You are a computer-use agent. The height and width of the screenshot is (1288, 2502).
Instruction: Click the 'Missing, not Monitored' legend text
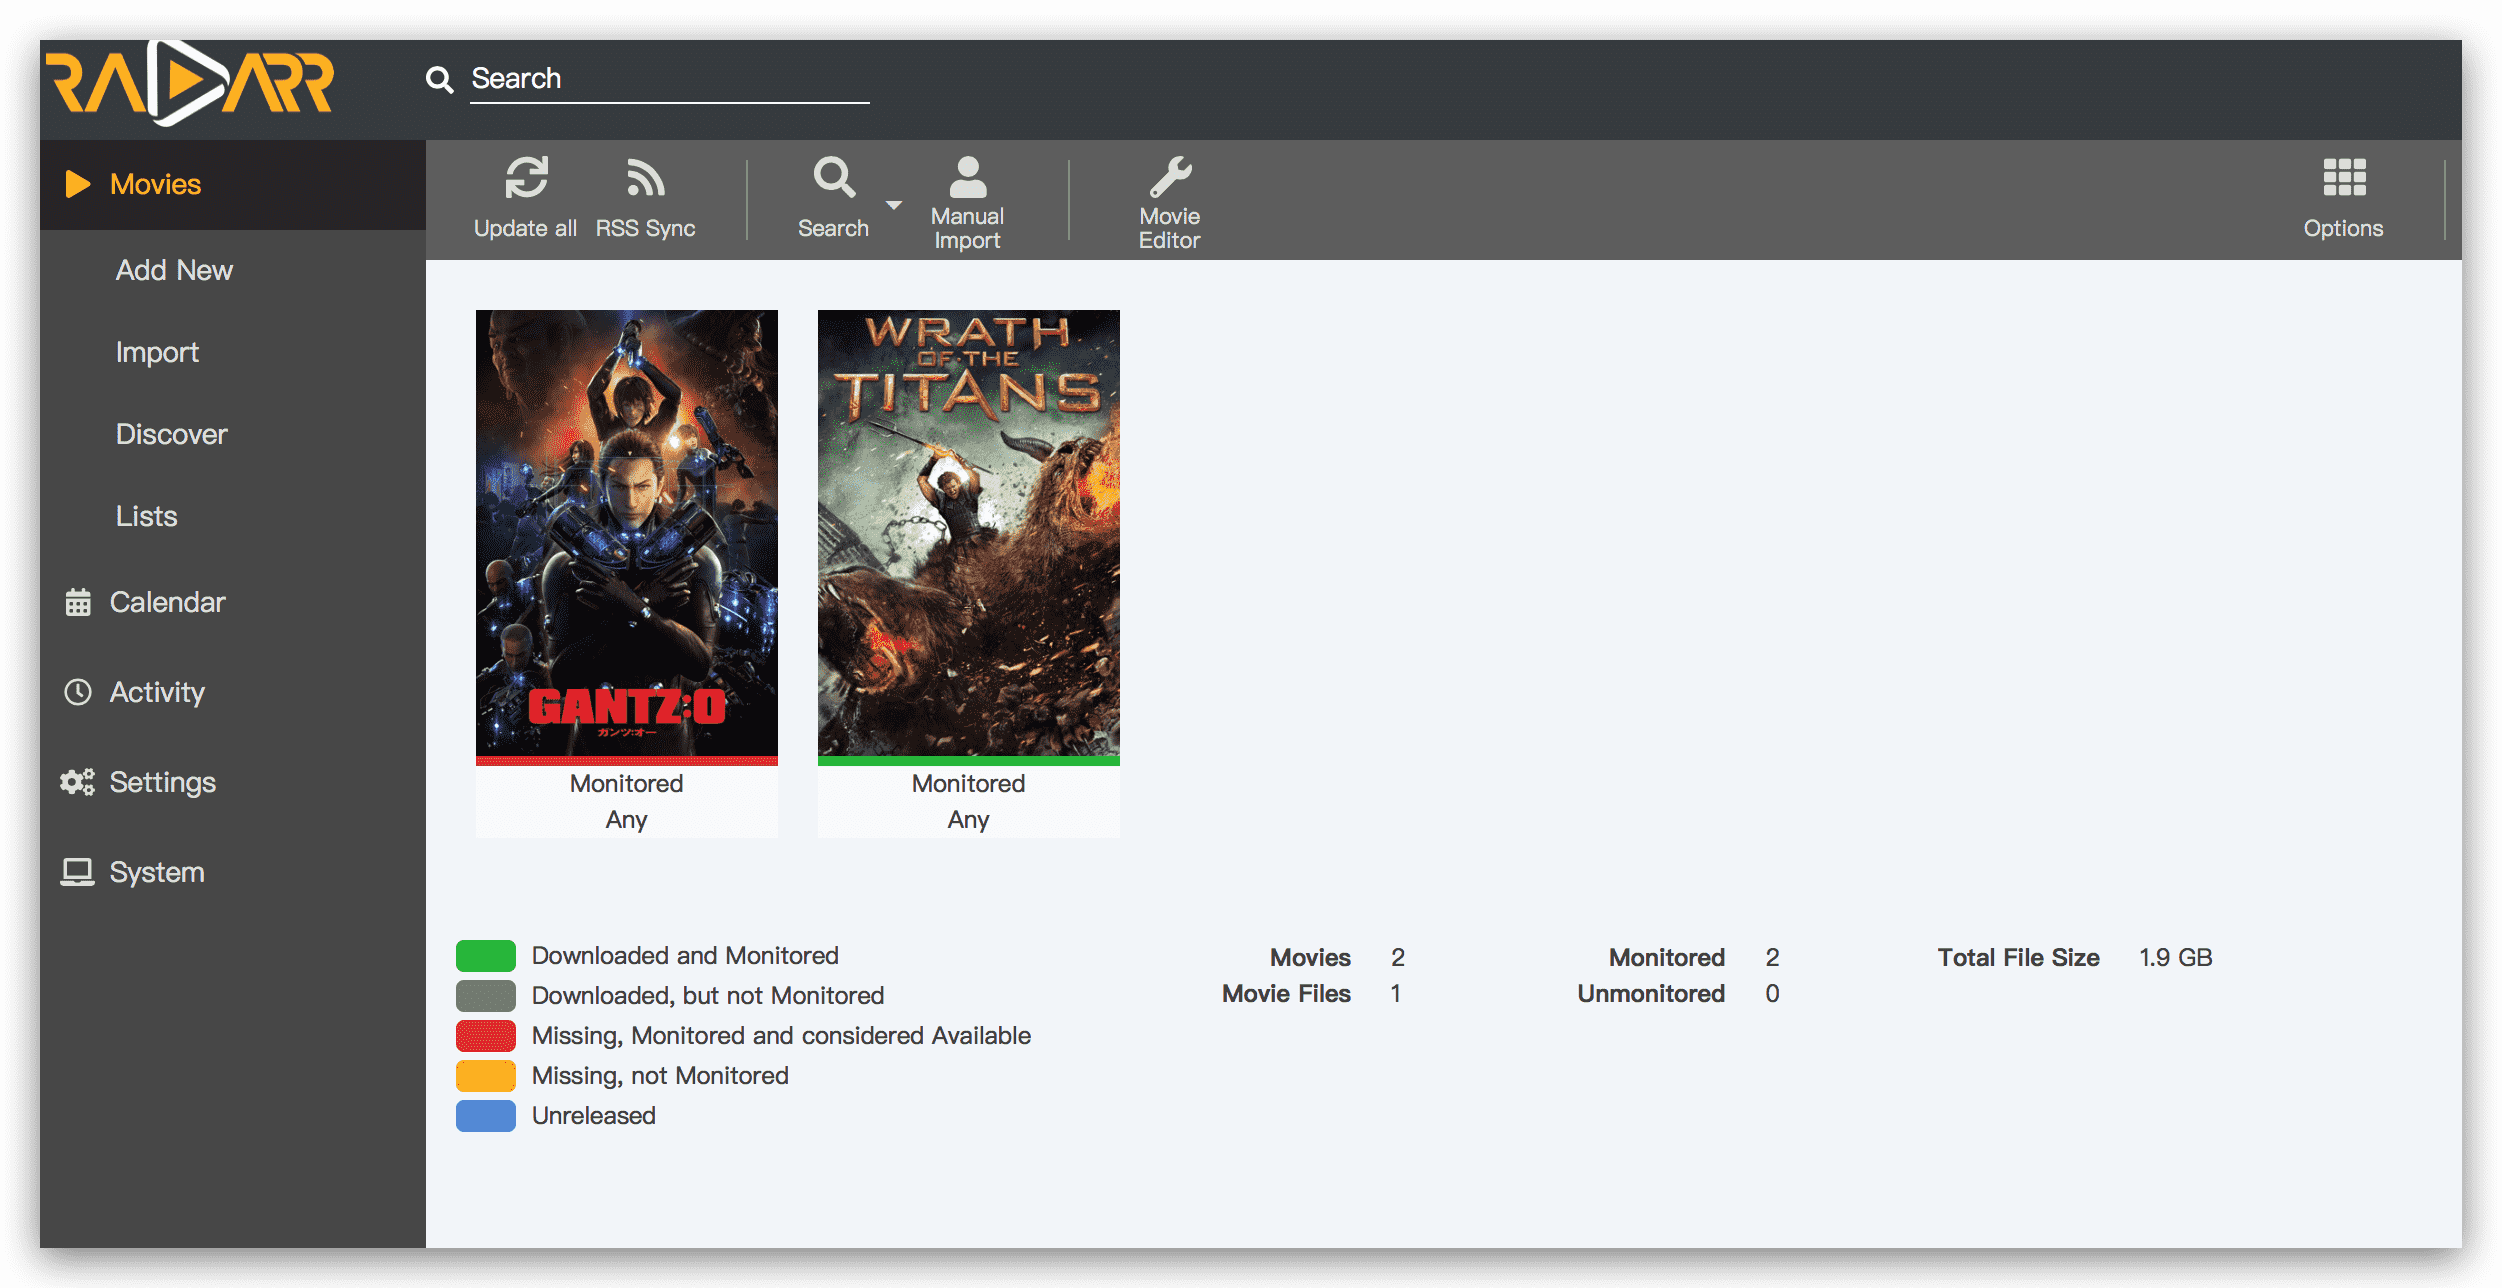[660, 1076]
